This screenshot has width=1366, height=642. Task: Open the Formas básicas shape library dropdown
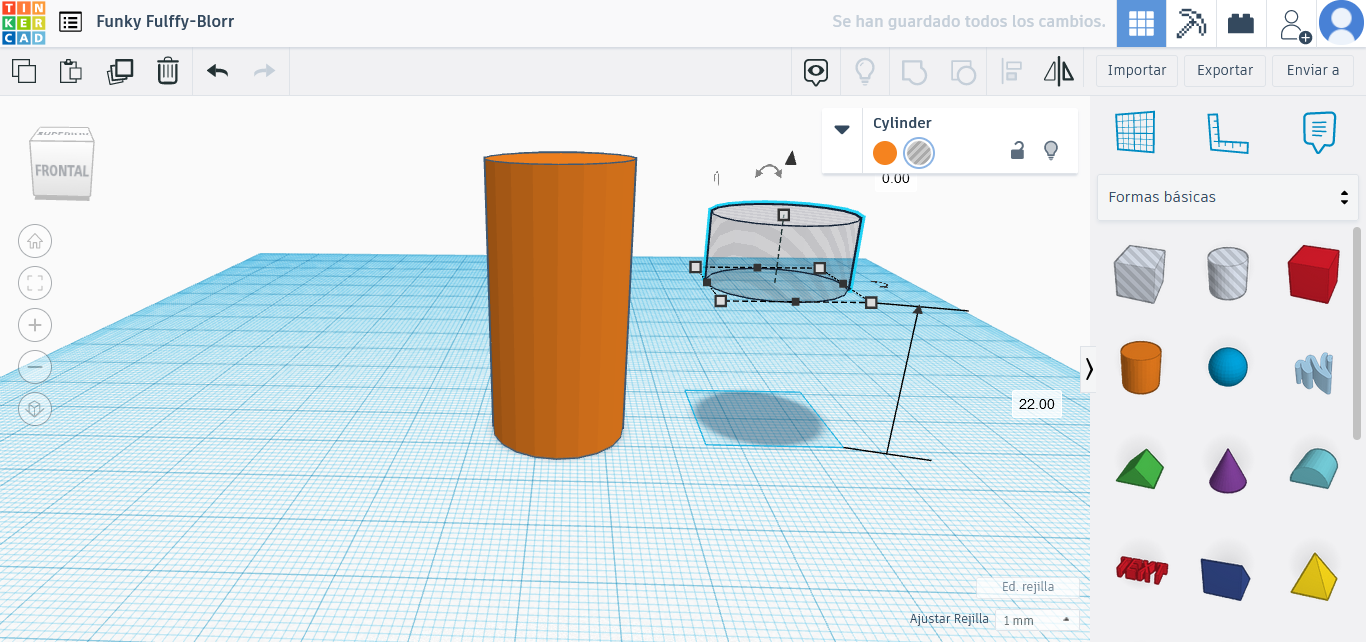click(x=1228, y=197)
